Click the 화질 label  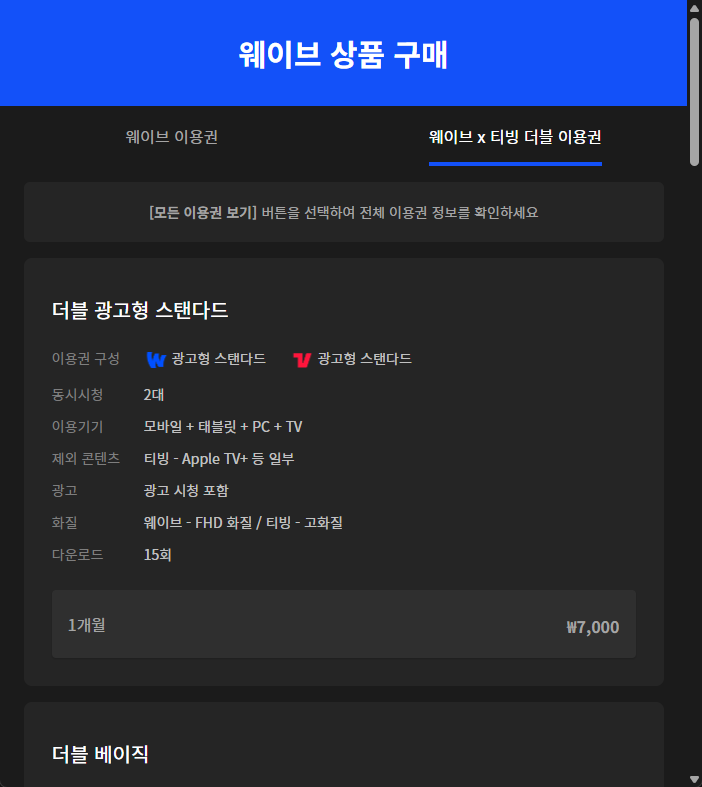65,522
